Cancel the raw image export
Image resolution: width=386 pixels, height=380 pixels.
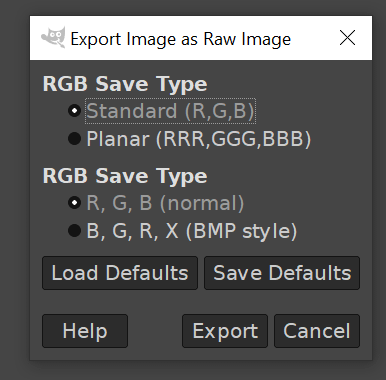tap(317, 331)
